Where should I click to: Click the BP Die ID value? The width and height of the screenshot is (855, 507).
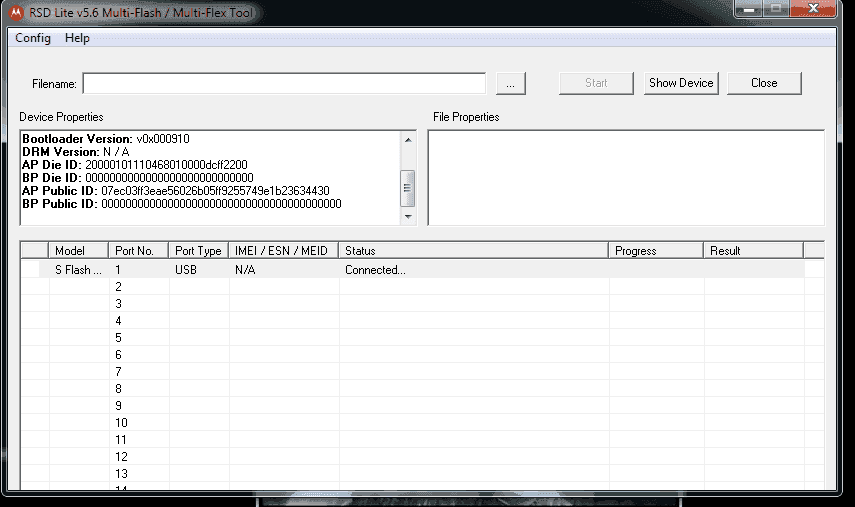170,178
